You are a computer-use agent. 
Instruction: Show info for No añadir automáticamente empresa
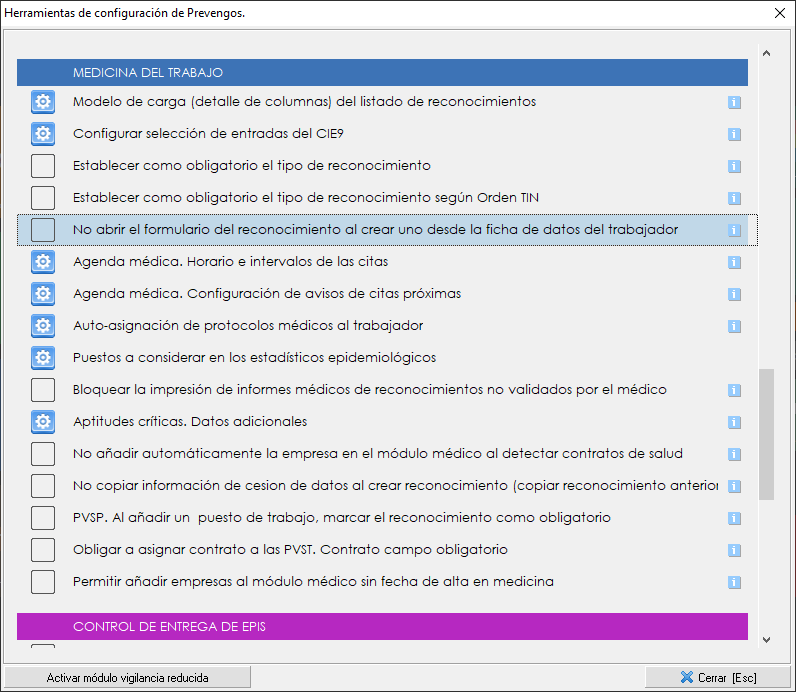(734, 454)
